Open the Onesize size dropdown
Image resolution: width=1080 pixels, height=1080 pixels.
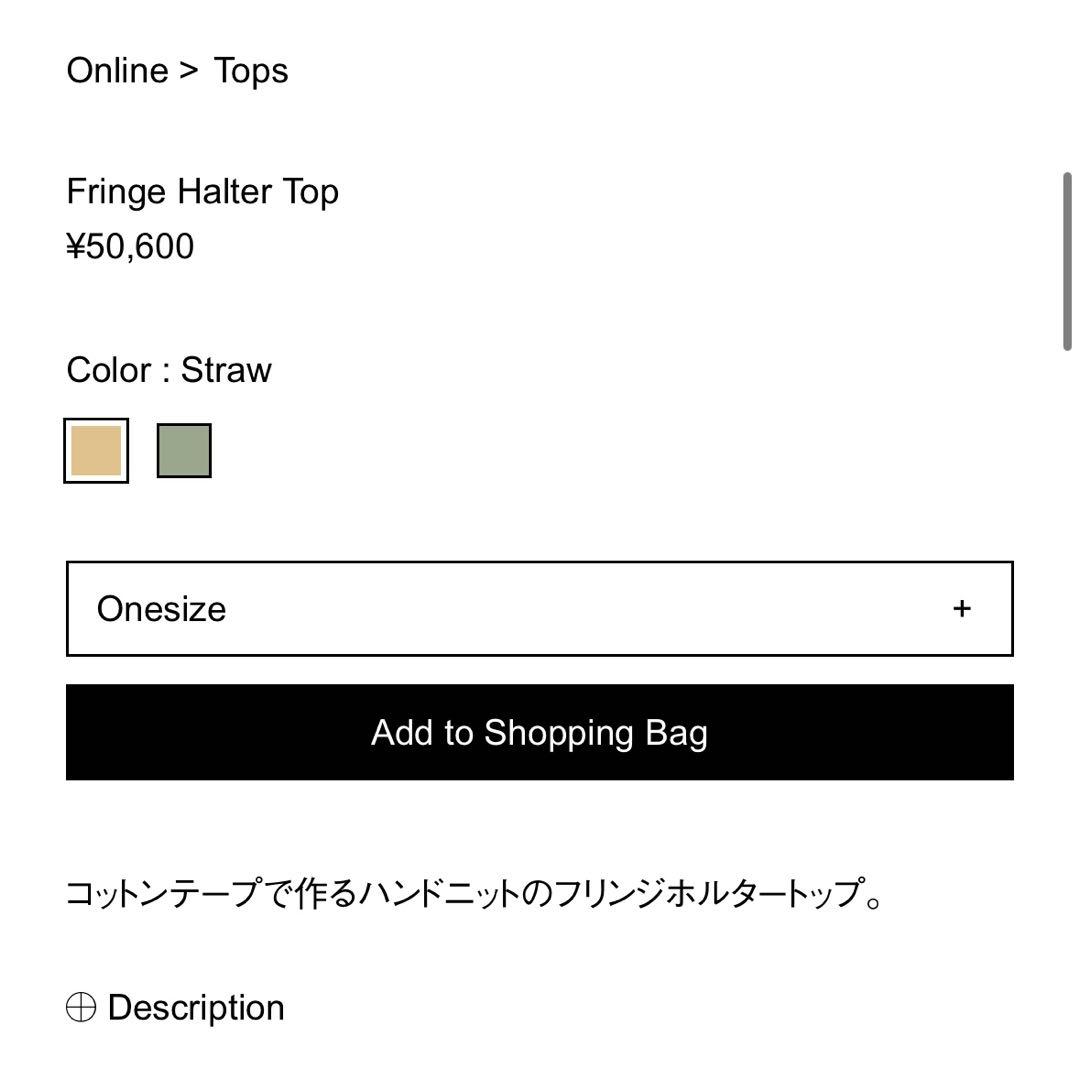point(540,608)
